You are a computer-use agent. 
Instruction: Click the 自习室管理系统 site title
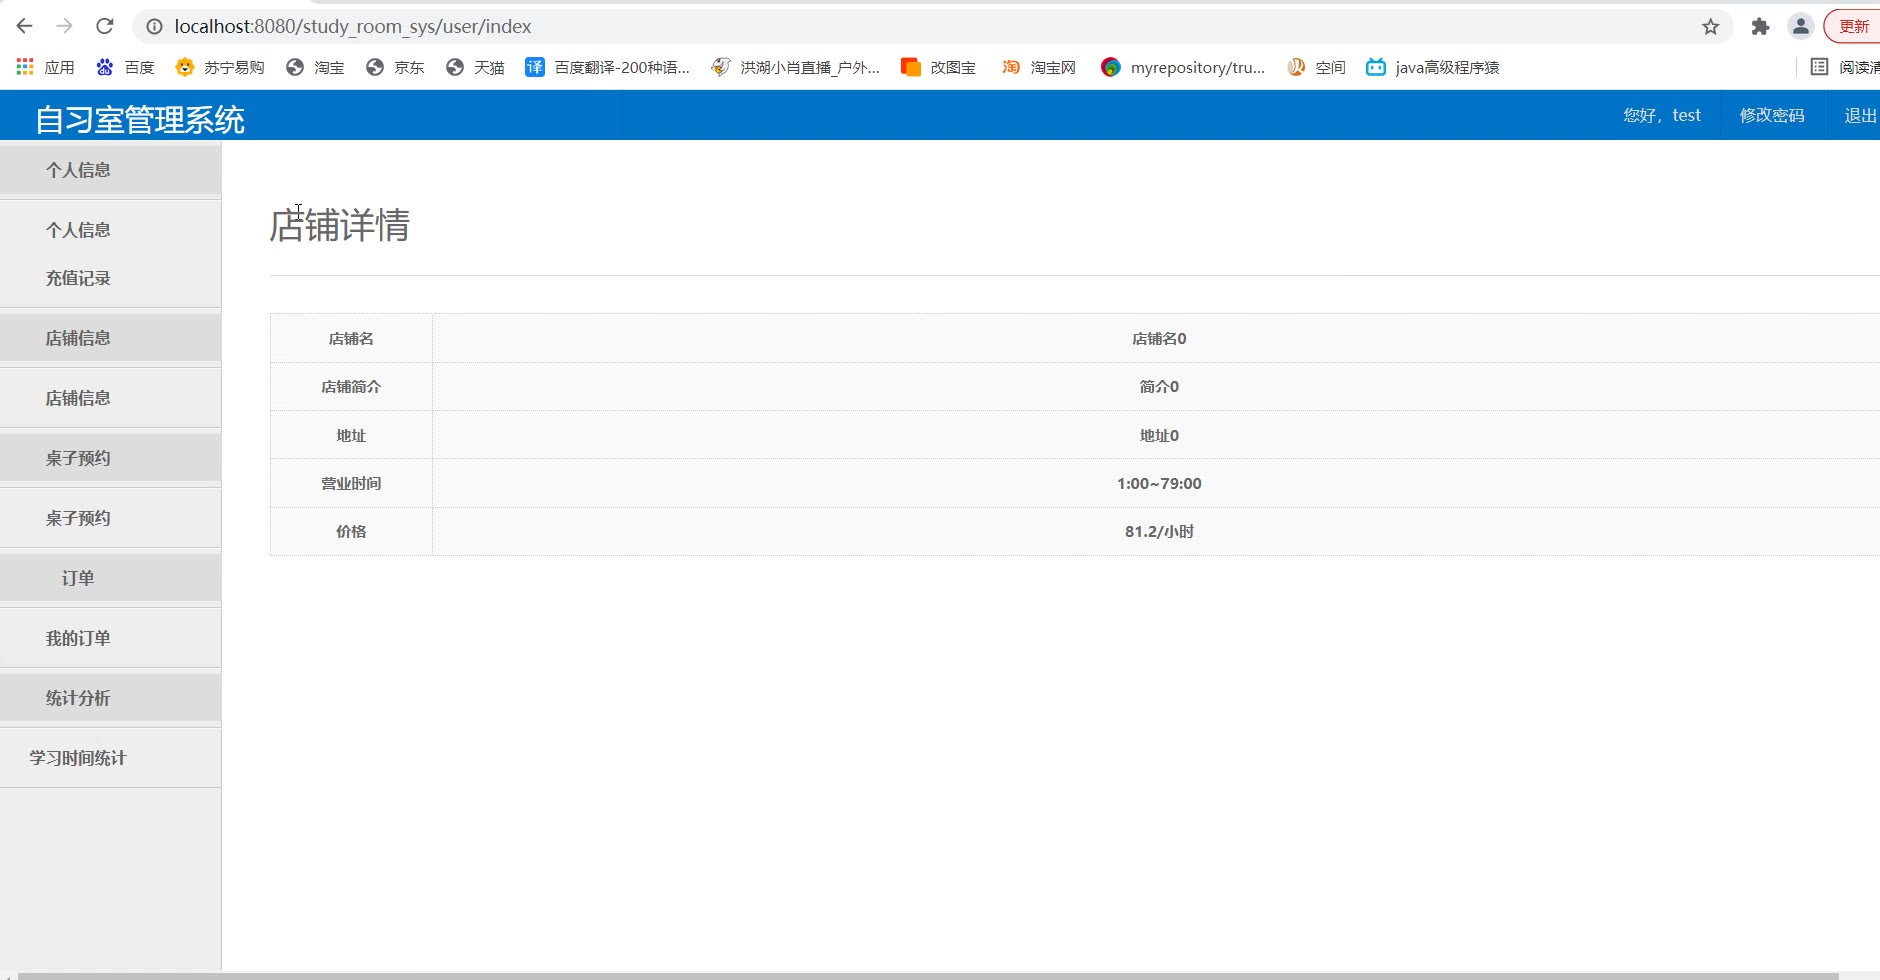click(140, 120)
